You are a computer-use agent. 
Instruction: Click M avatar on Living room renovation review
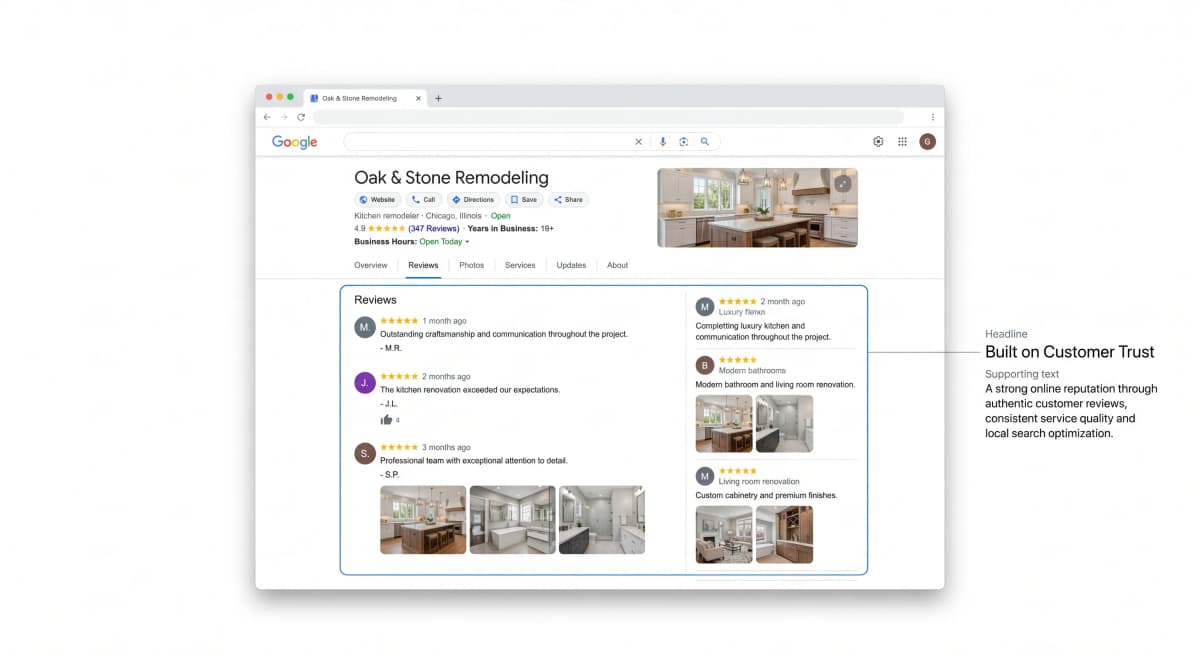(x=705, y=476)
